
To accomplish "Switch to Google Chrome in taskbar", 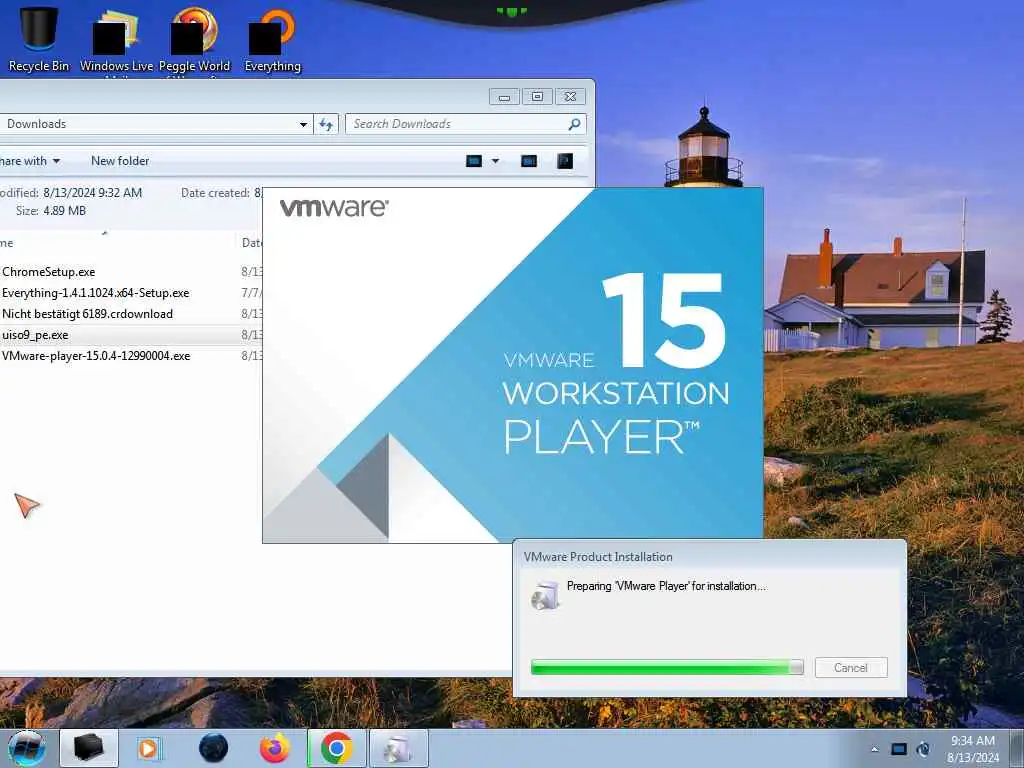I will [x=336, y=748].
